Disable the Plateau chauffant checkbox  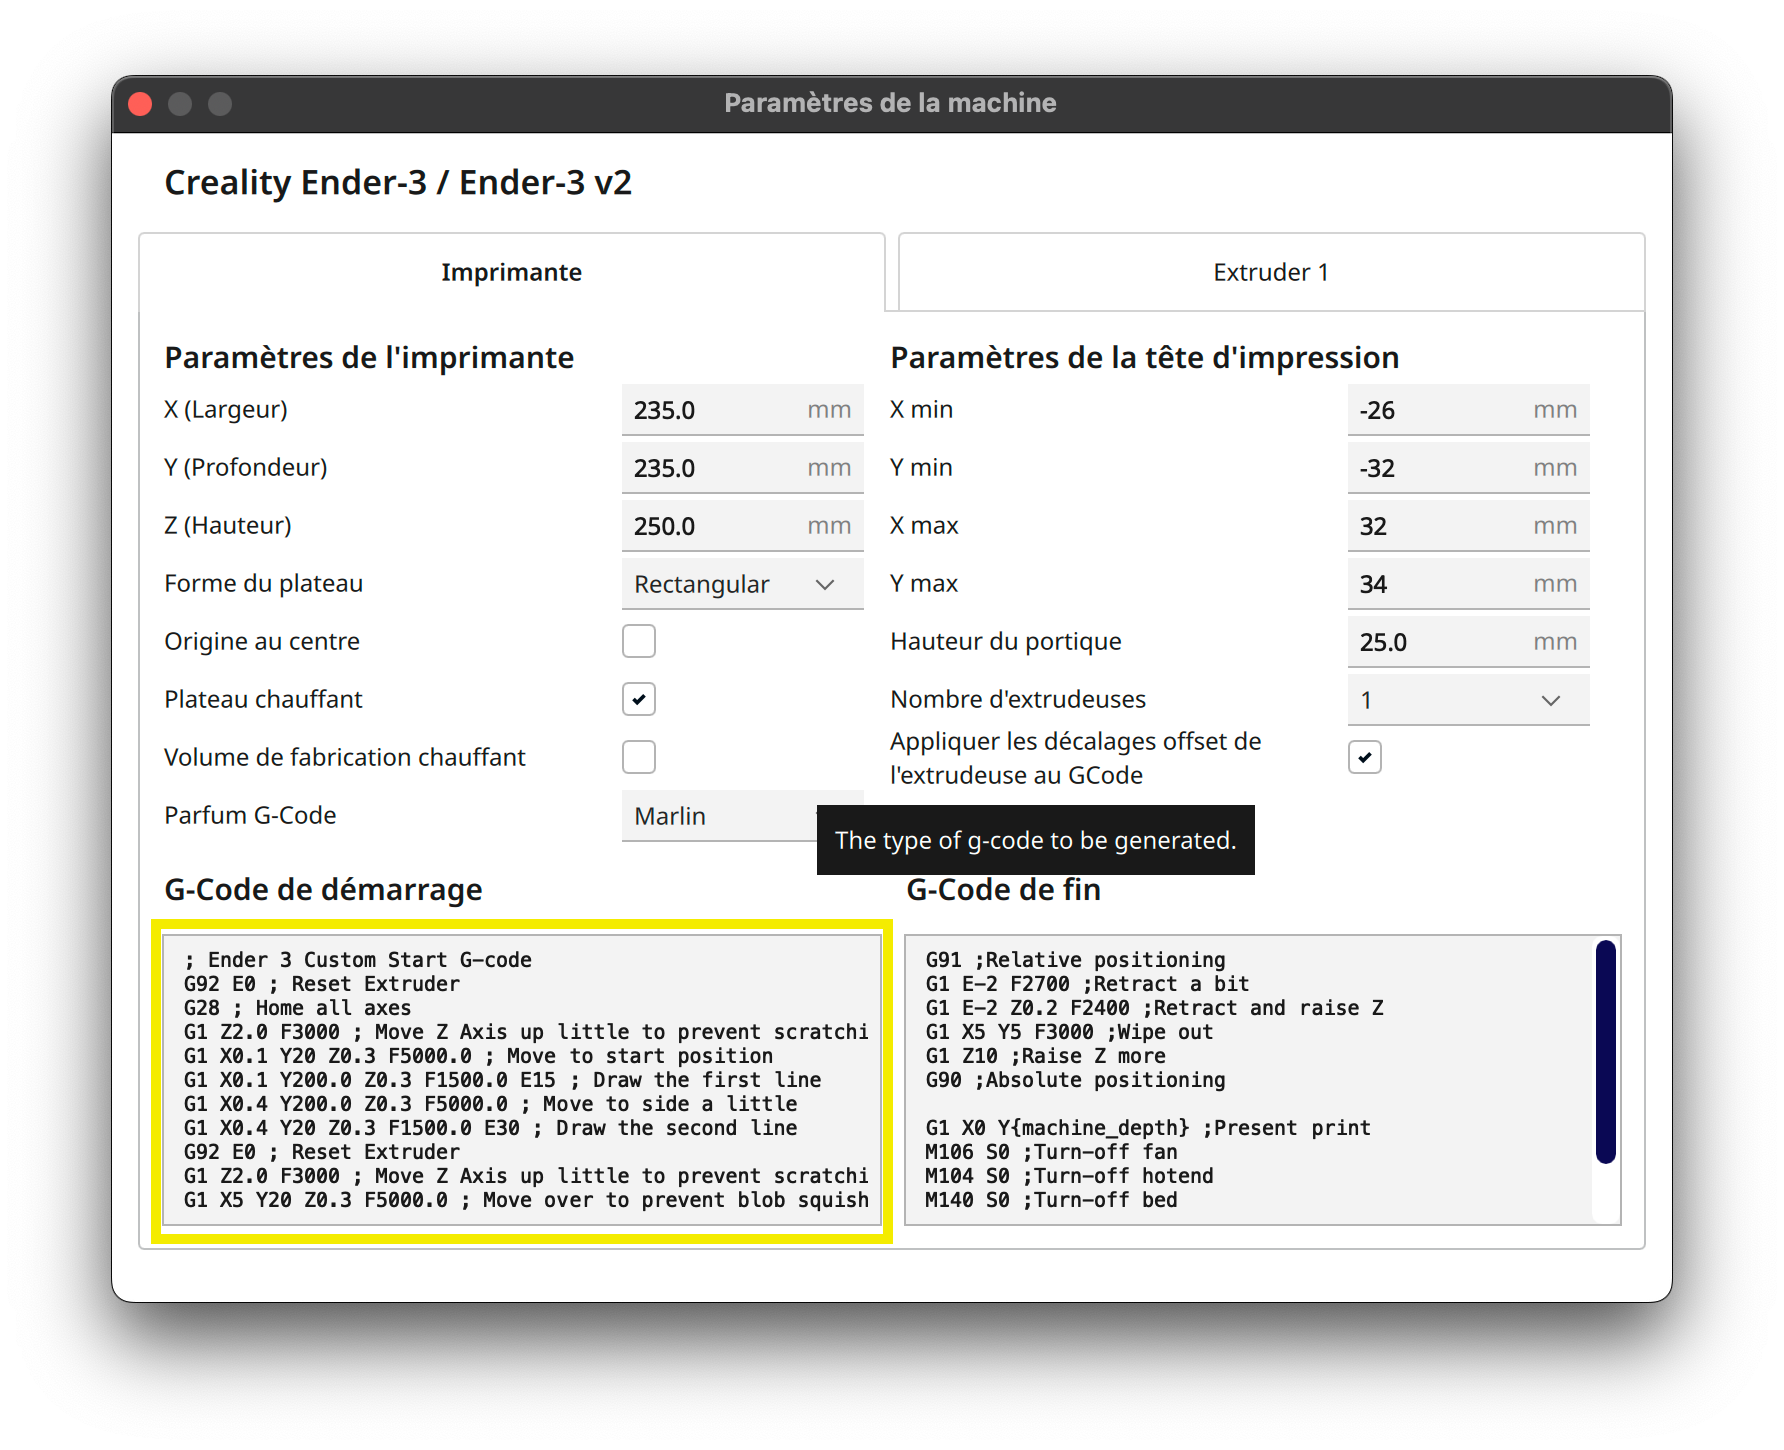click(639, 699)
